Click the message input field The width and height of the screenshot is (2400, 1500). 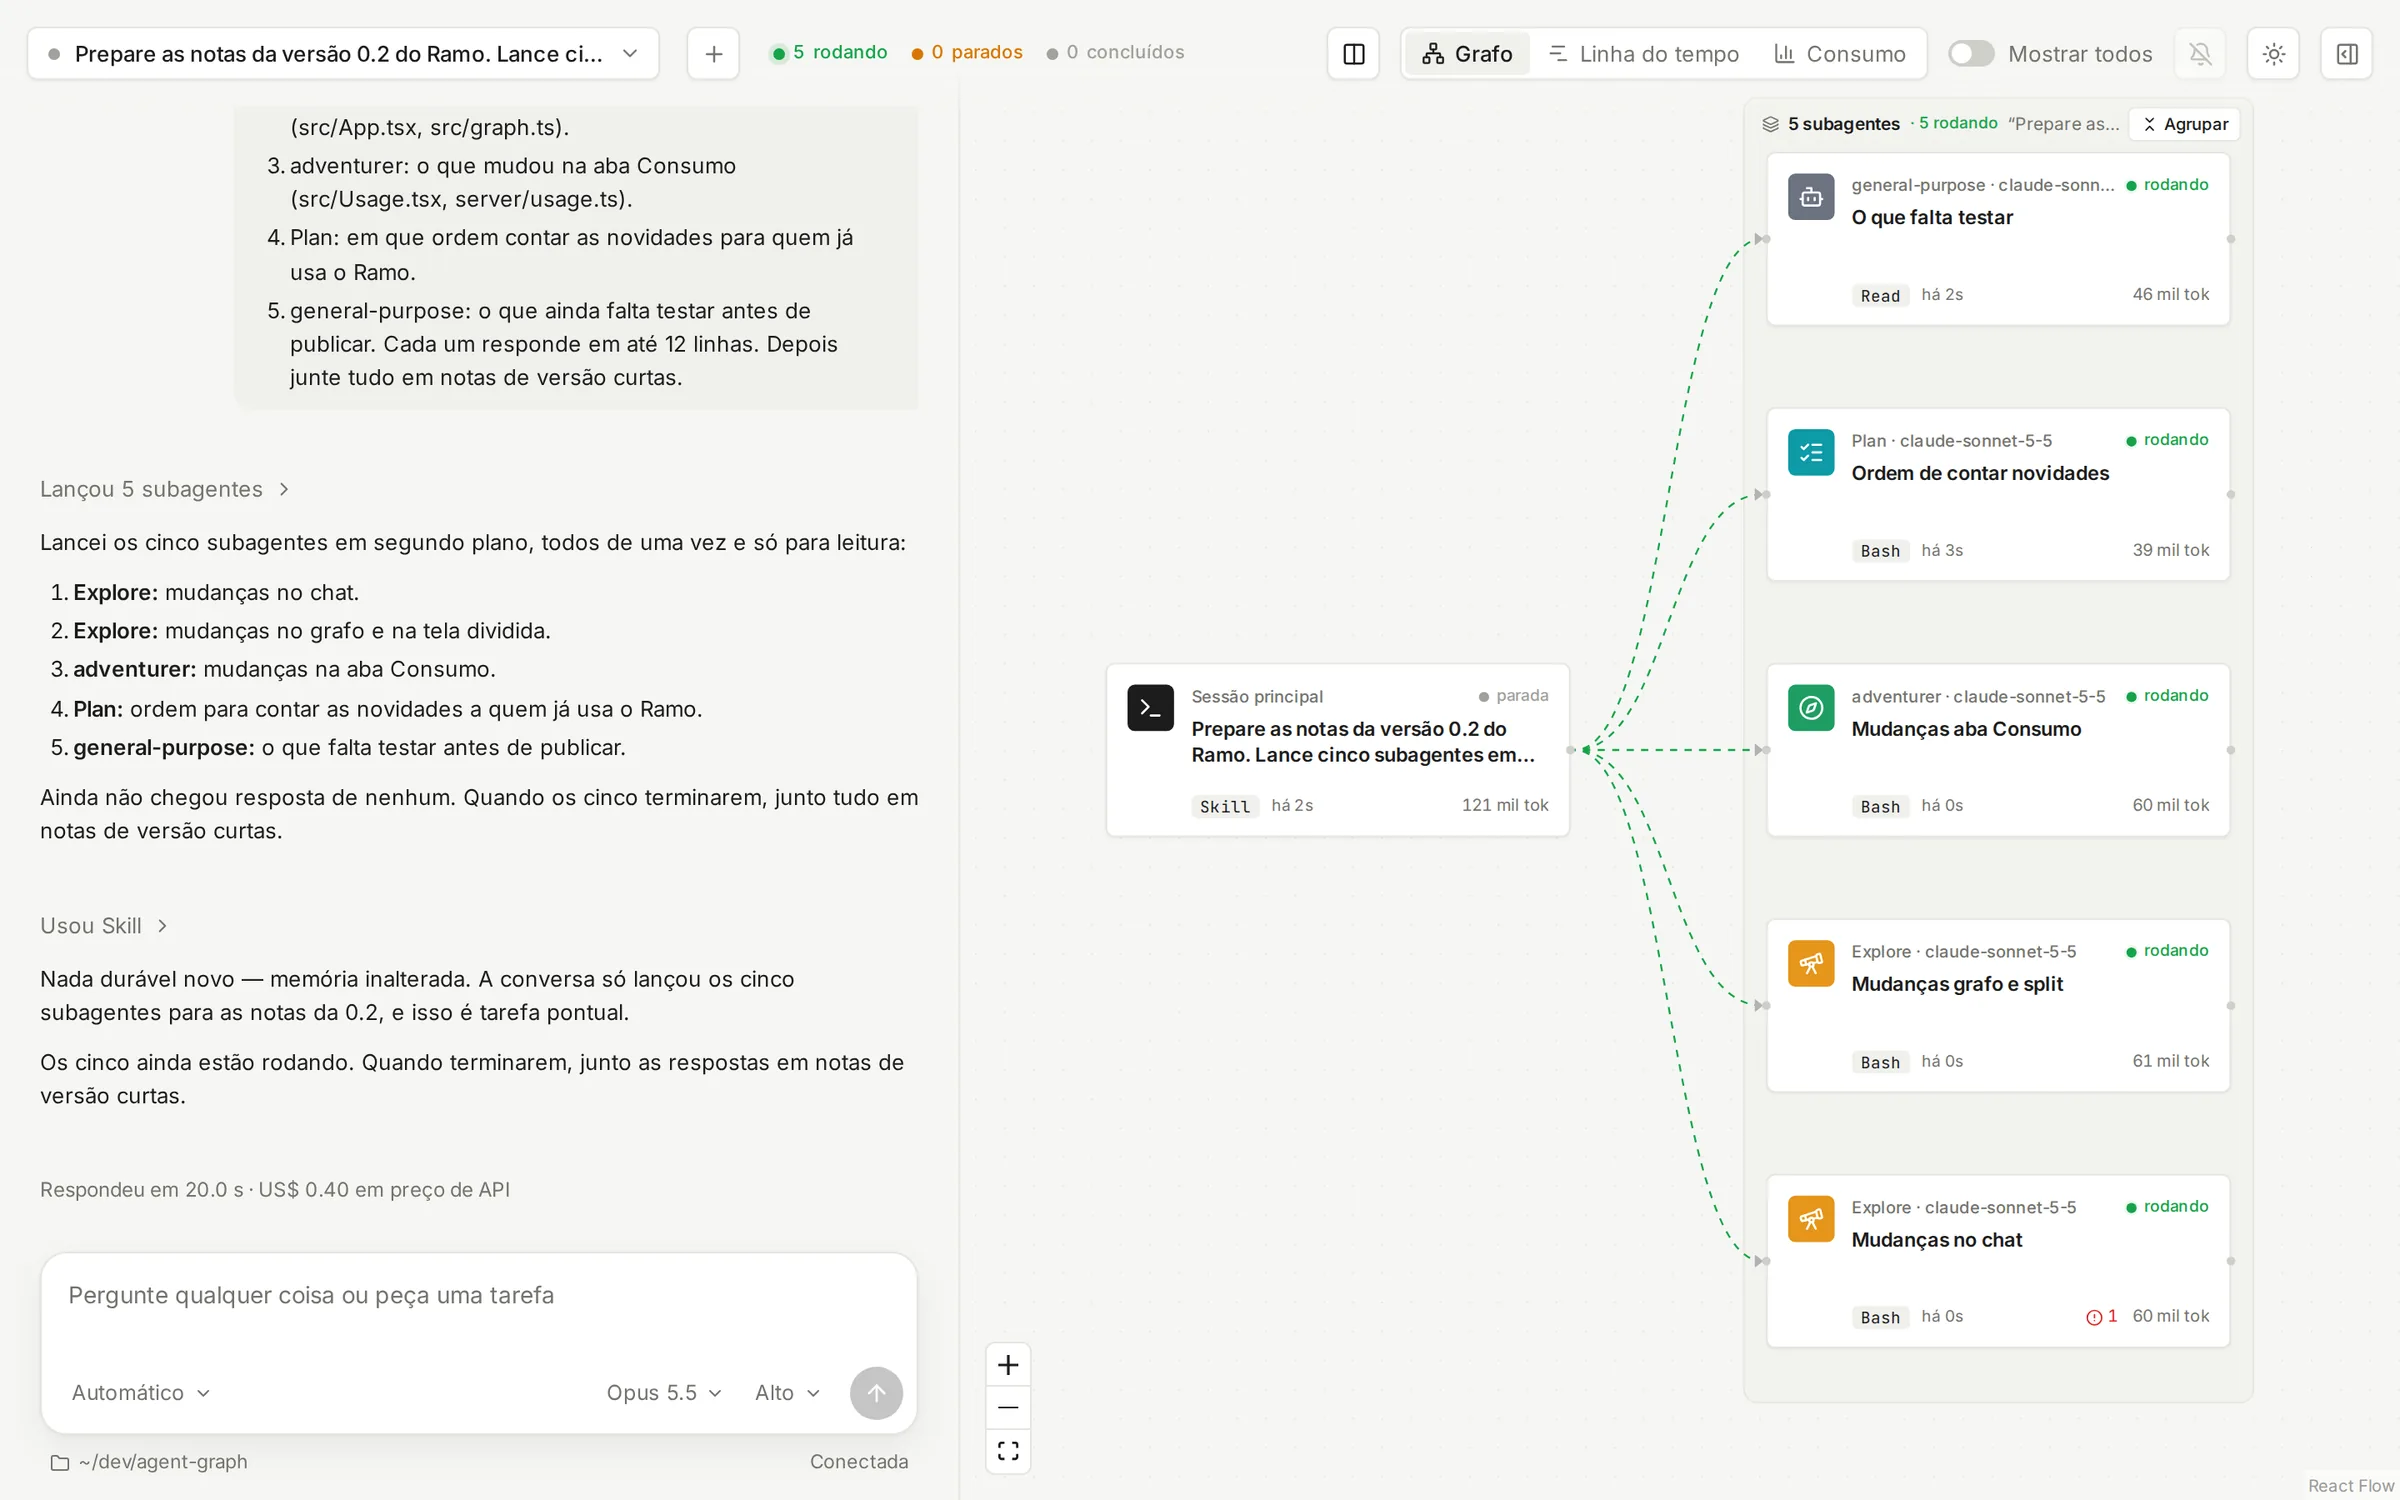(478, 1296)
